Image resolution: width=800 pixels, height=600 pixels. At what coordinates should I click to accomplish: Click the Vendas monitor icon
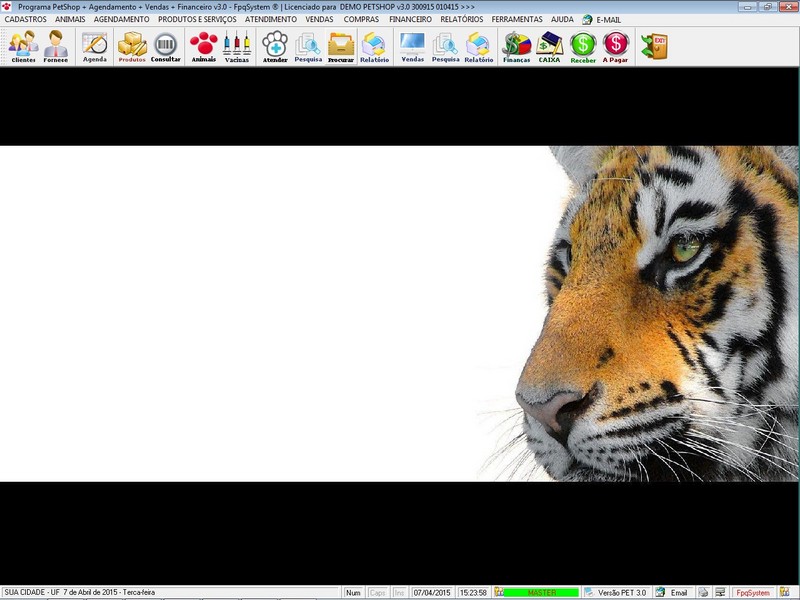click(x=412, y=46)
